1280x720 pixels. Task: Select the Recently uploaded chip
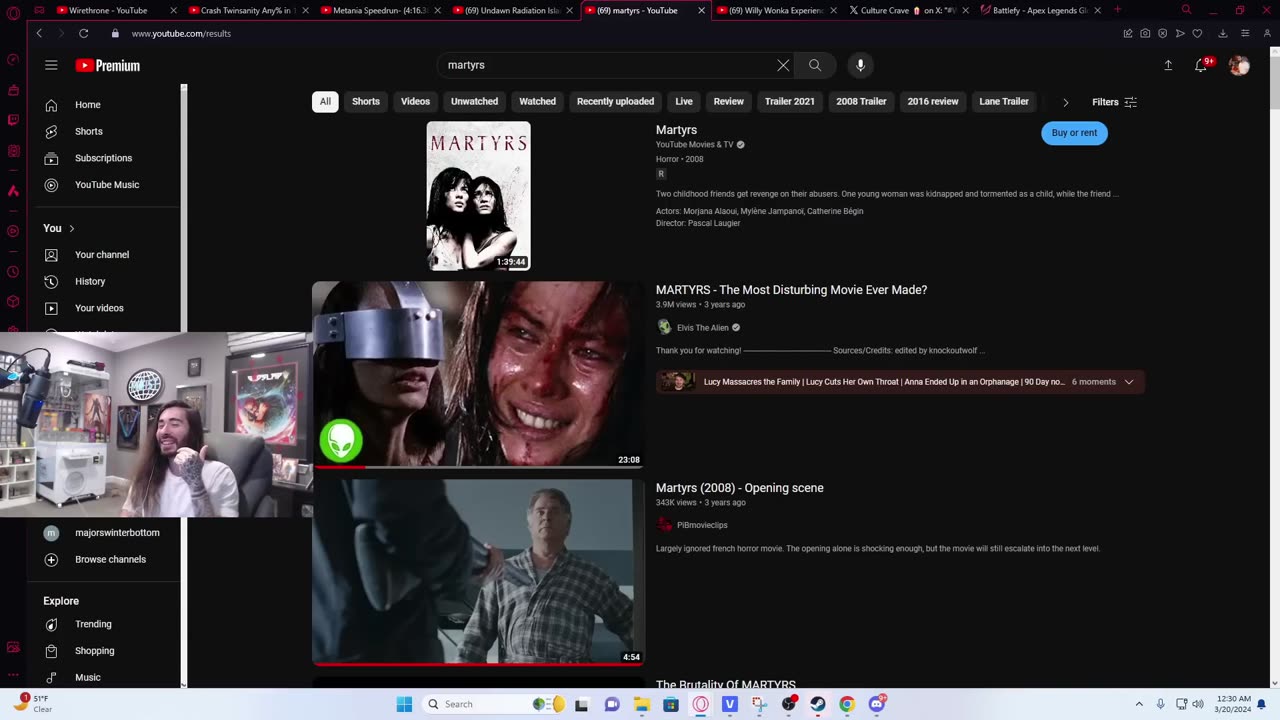click(615, 101)
